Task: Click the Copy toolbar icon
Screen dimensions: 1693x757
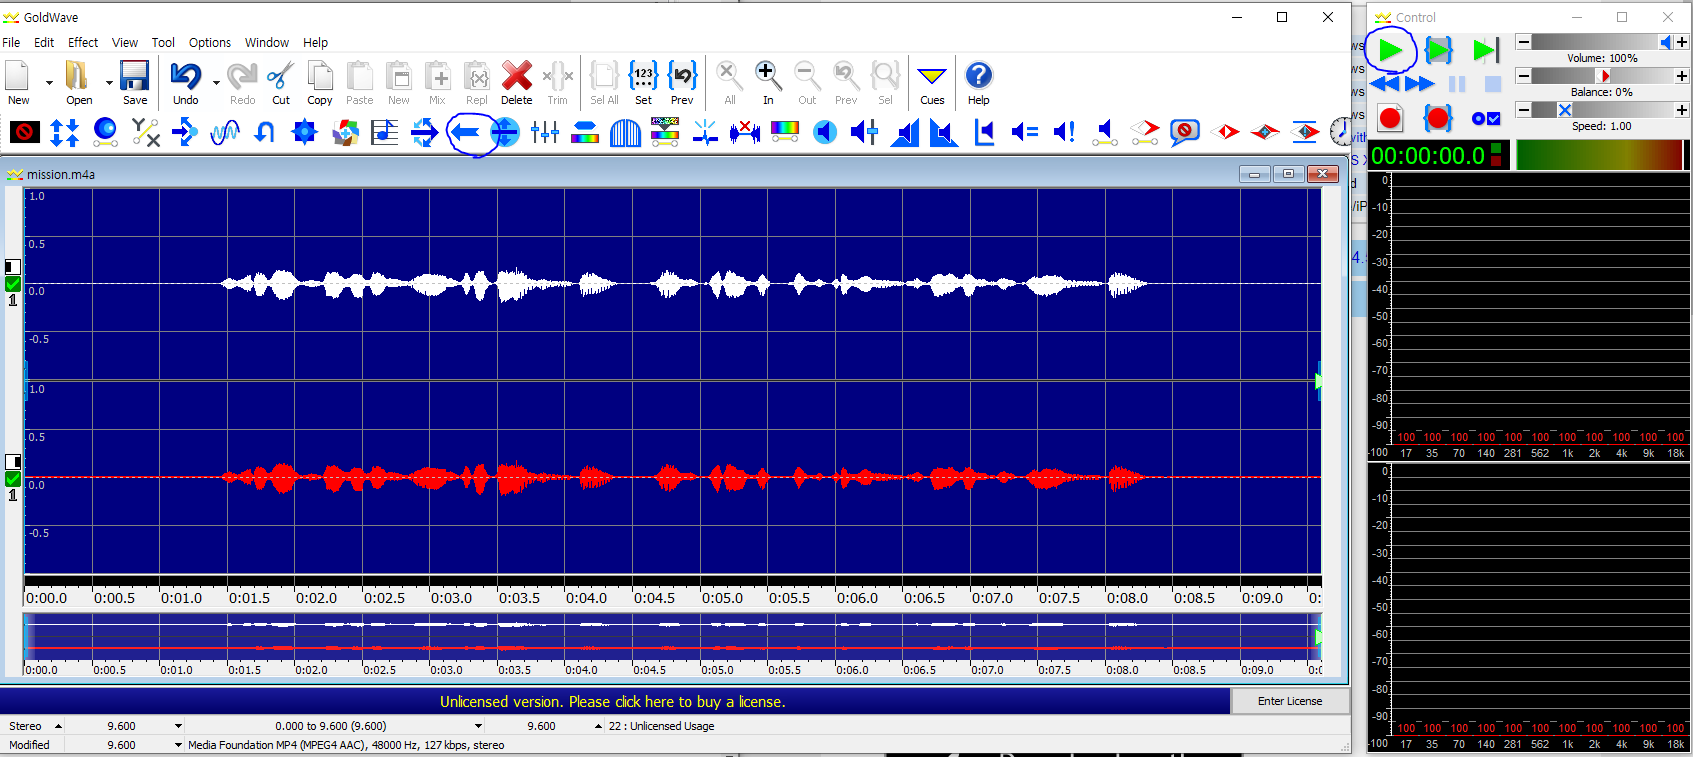Action: pos(320,82)
